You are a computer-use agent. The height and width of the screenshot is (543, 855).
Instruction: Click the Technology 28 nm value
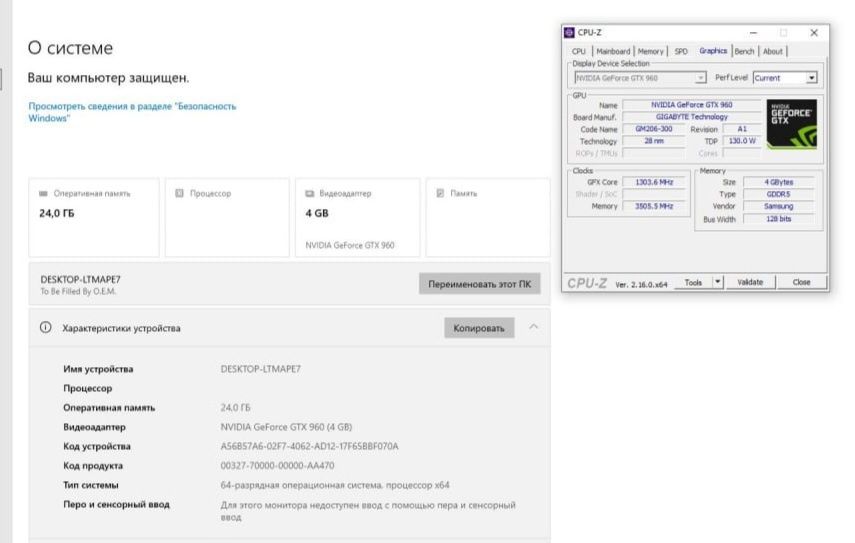point(654,141)
